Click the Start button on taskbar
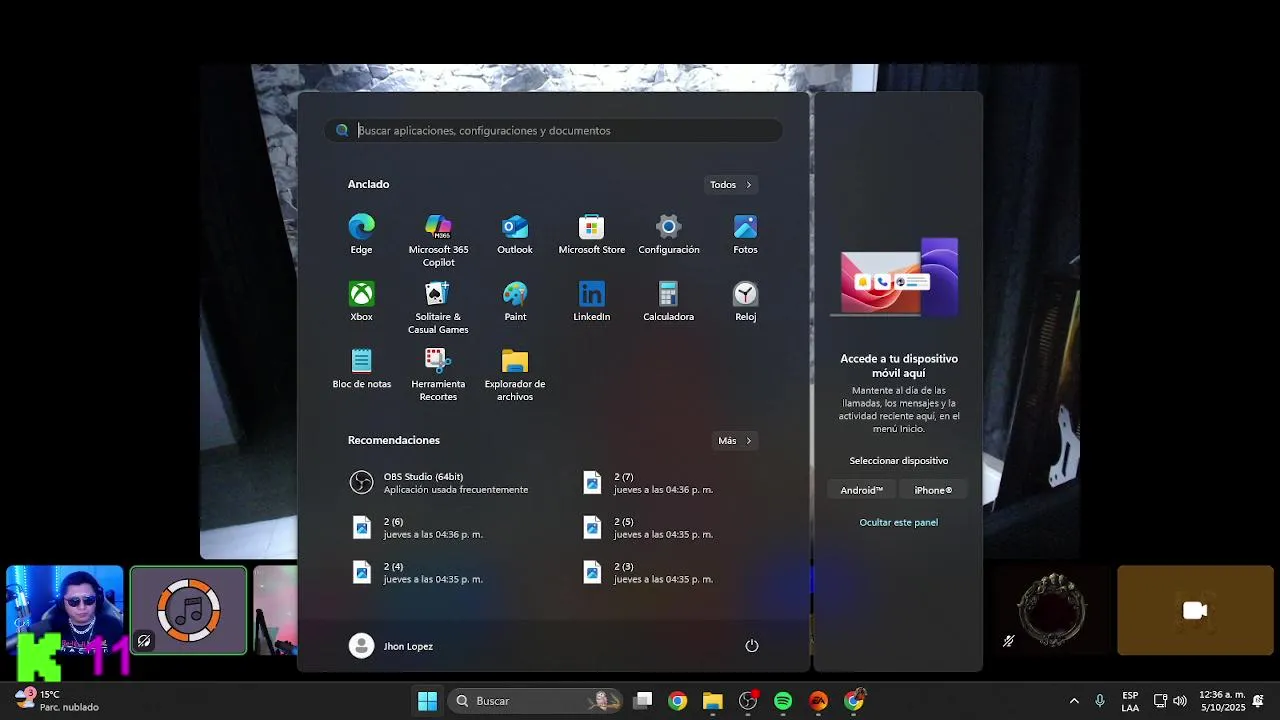 [x=427, y=701]
